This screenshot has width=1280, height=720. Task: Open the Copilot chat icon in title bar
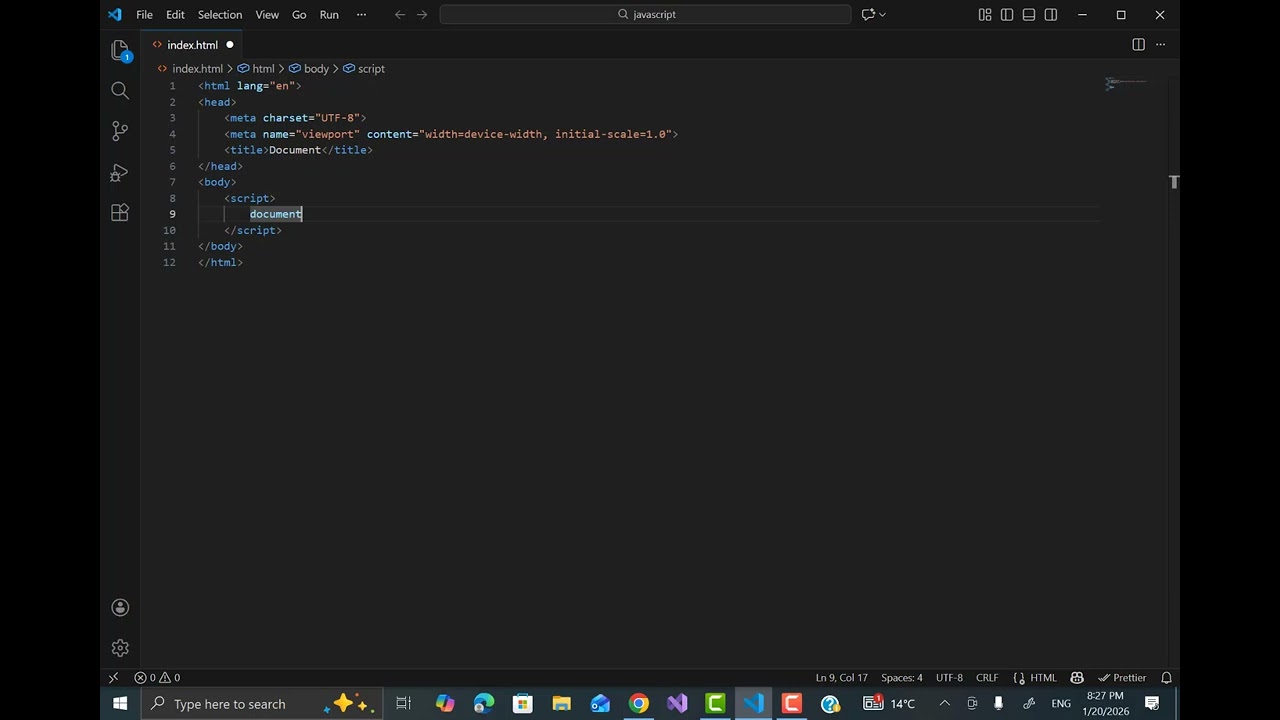coord(868,15)
